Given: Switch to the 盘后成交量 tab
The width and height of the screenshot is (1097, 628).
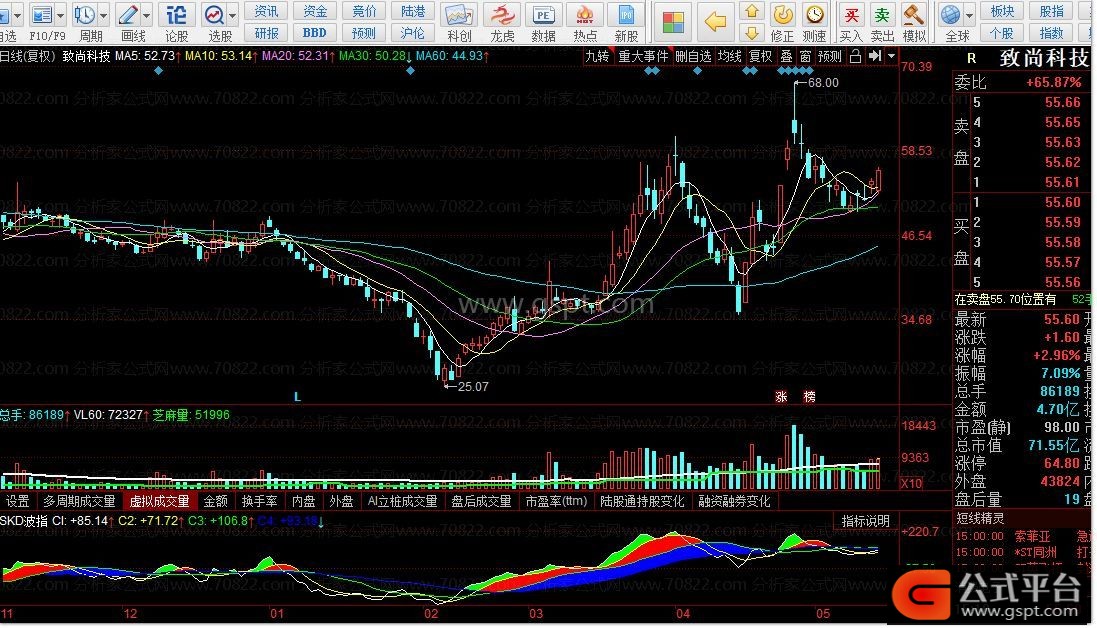Looking at the screenshot, I should tap(481, 501).
